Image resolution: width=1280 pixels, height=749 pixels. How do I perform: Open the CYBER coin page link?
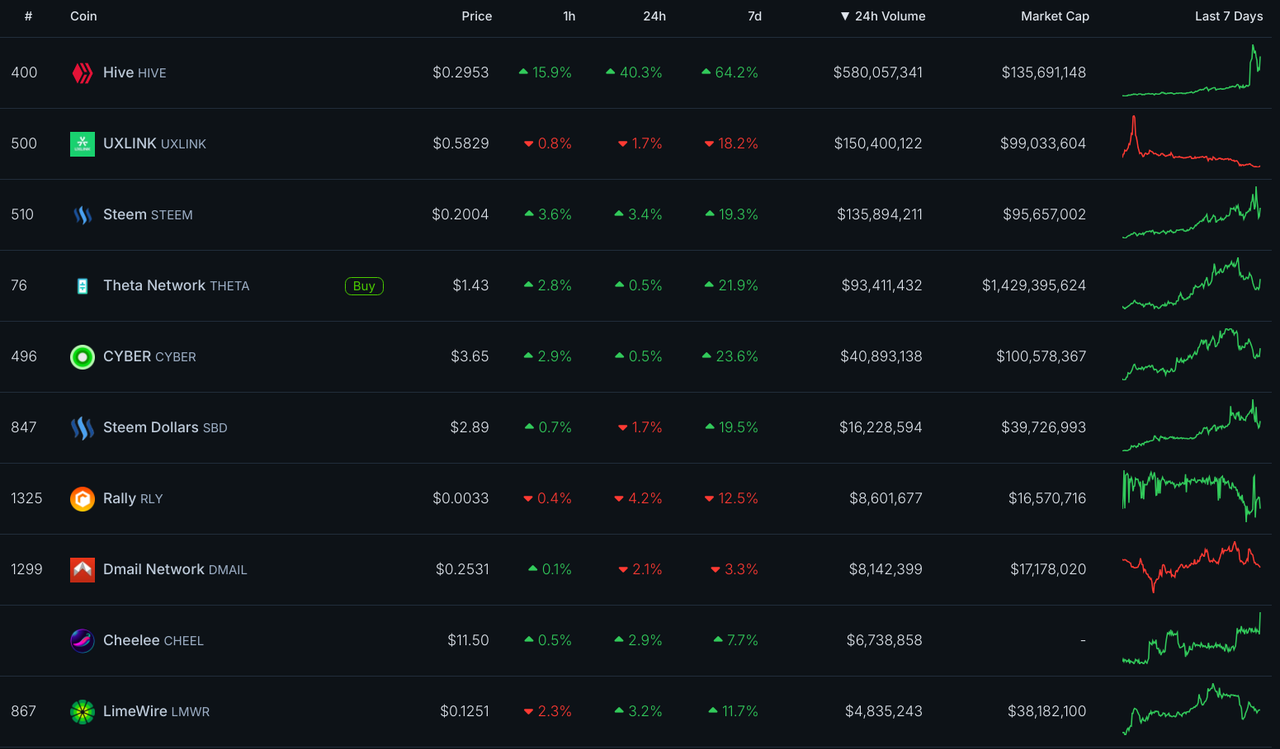[149, 357]
